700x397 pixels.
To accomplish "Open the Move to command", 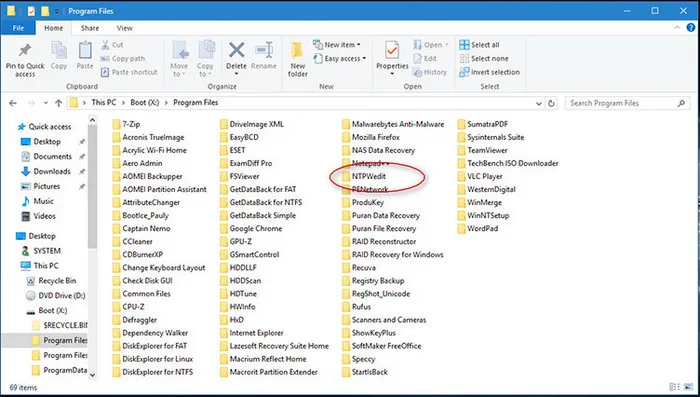I will [179, 59].
